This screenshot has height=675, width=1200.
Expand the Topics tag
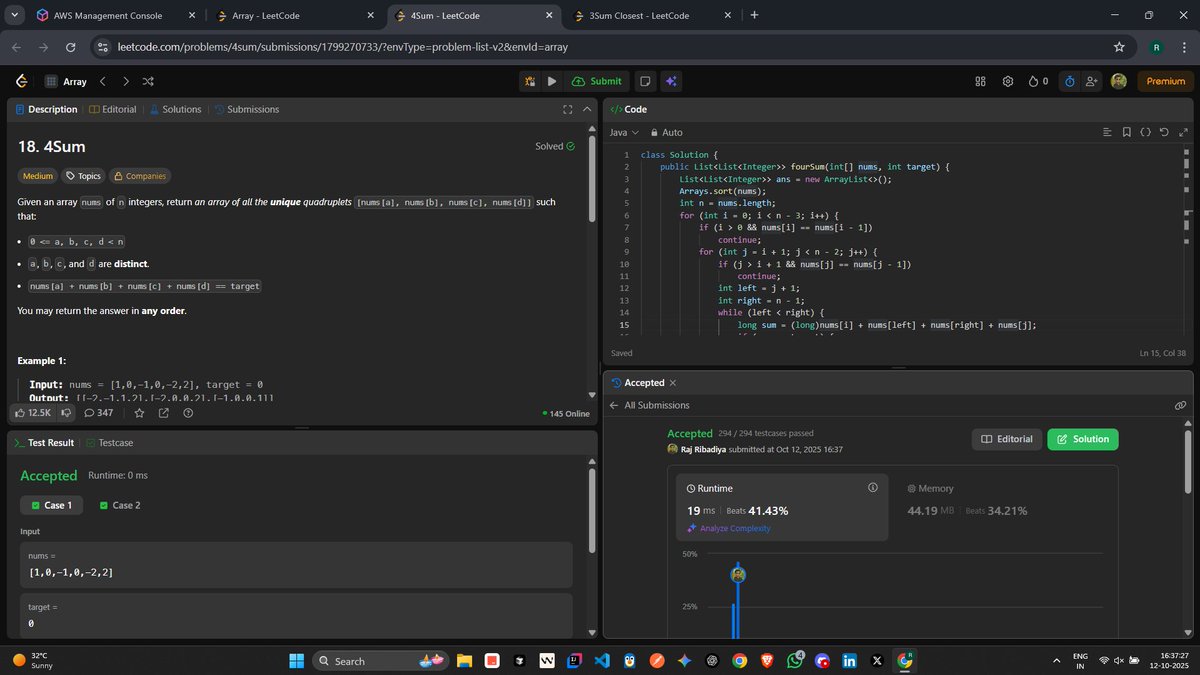83,176
